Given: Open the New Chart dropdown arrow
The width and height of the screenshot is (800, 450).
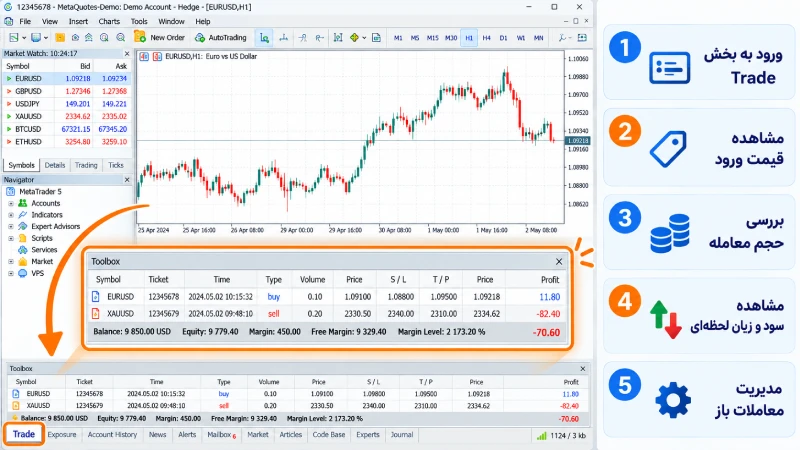Looking at the screenshot, I should click(23, 38).
